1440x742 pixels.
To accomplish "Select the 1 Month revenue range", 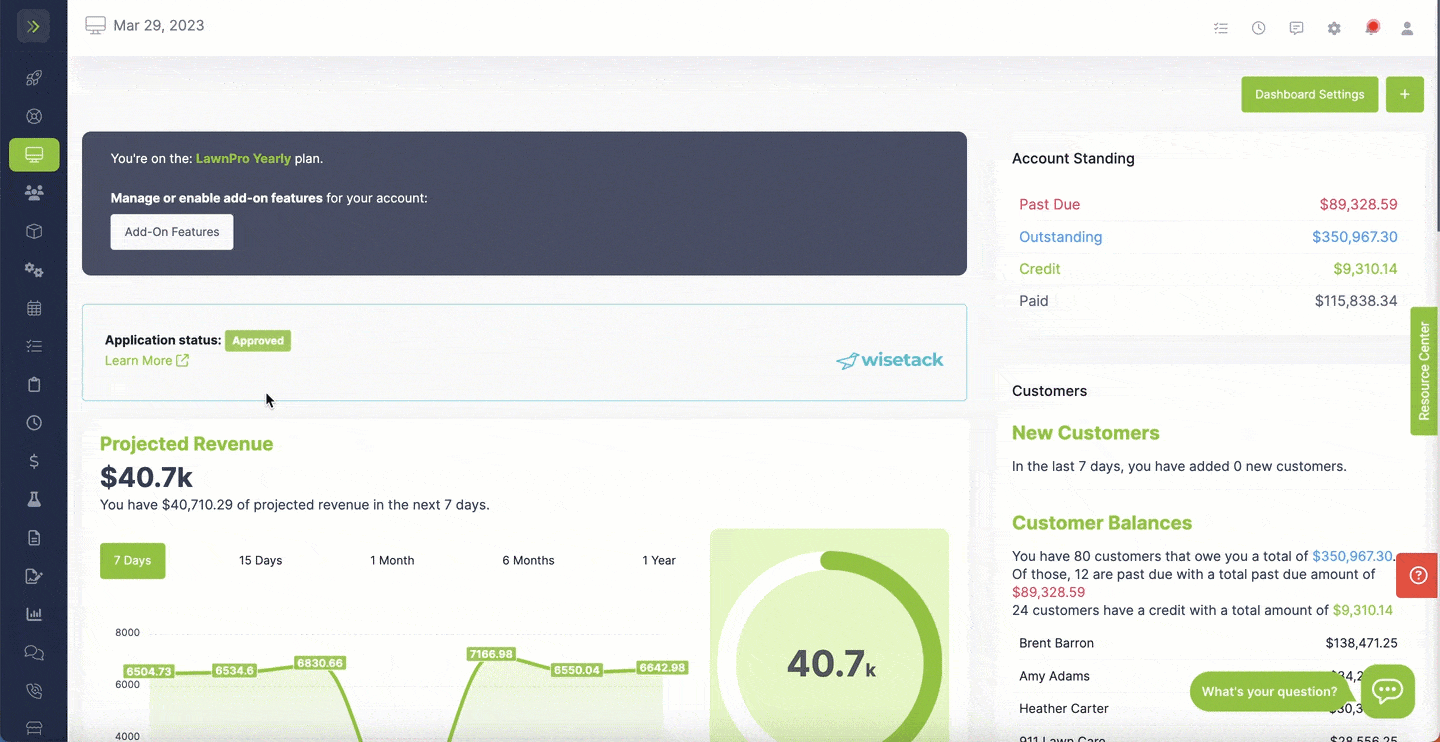I will point(392,561).
